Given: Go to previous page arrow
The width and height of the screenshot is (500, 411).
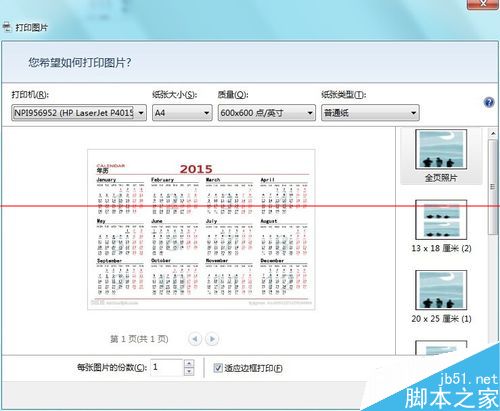Looking at the screenshot, I should pos(195,339).
